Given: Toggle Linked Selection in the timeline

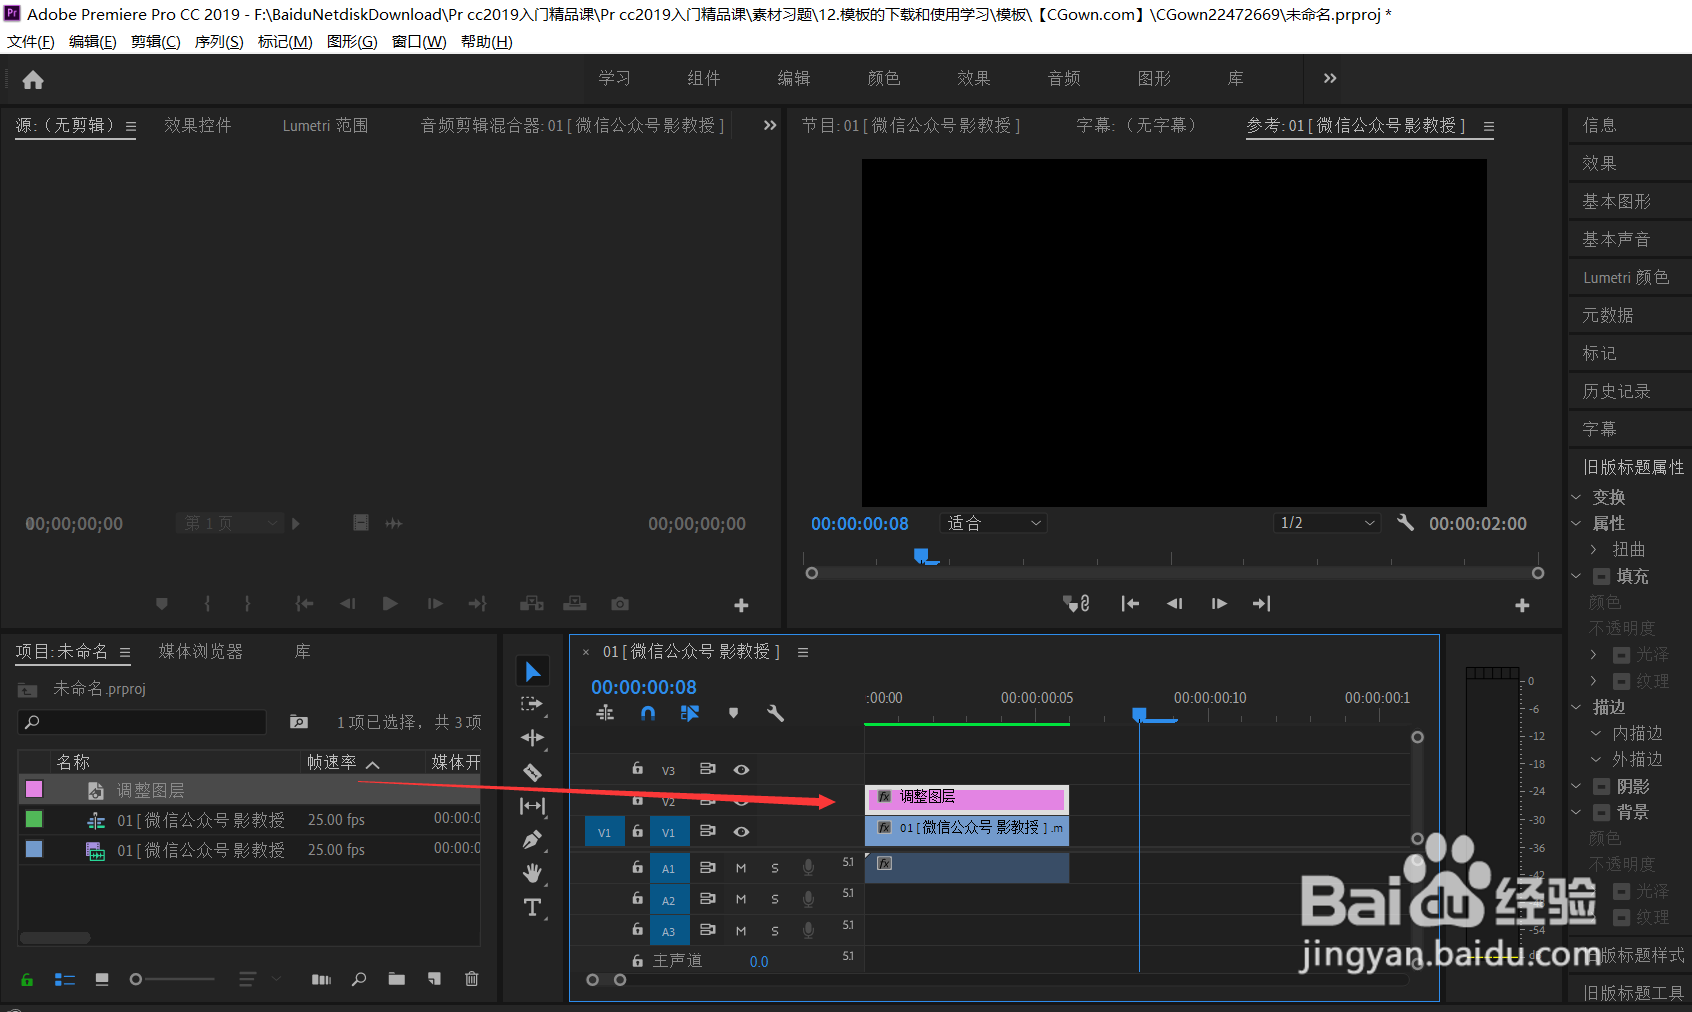Looking at the screenshot, I should point(690,713).
